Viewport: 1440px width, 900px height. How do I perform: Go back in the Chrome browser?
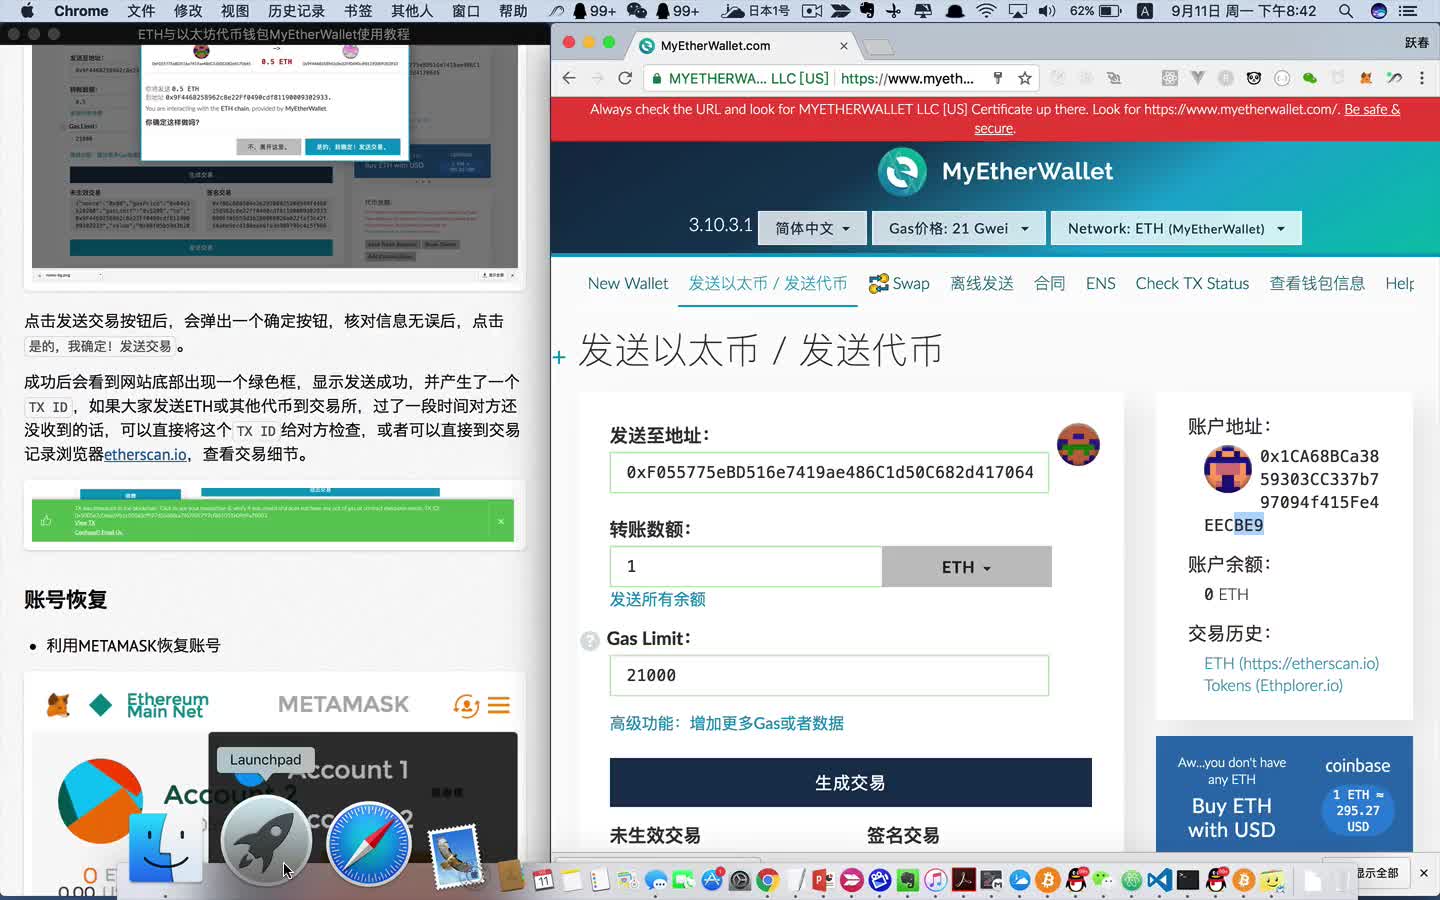pyautogui.click(x=569, y=78)
